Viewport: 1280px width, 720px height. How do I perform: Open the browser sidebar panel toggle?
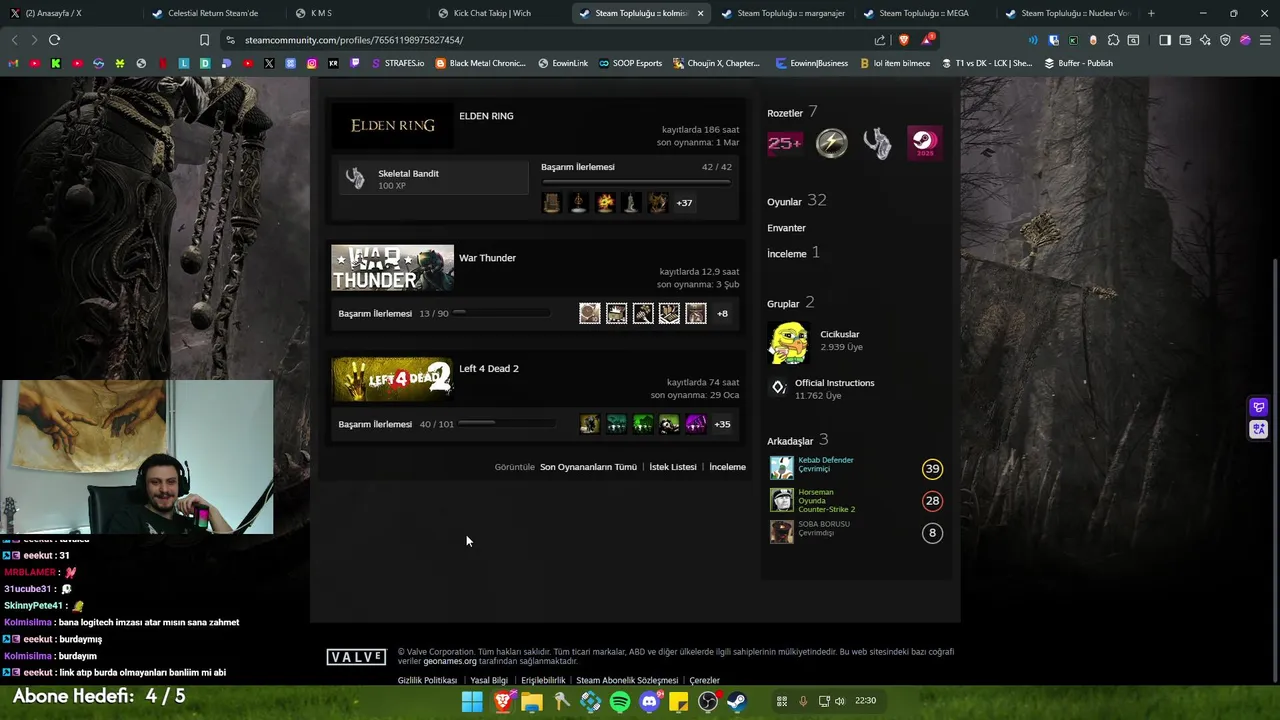tap(1165, 40)
